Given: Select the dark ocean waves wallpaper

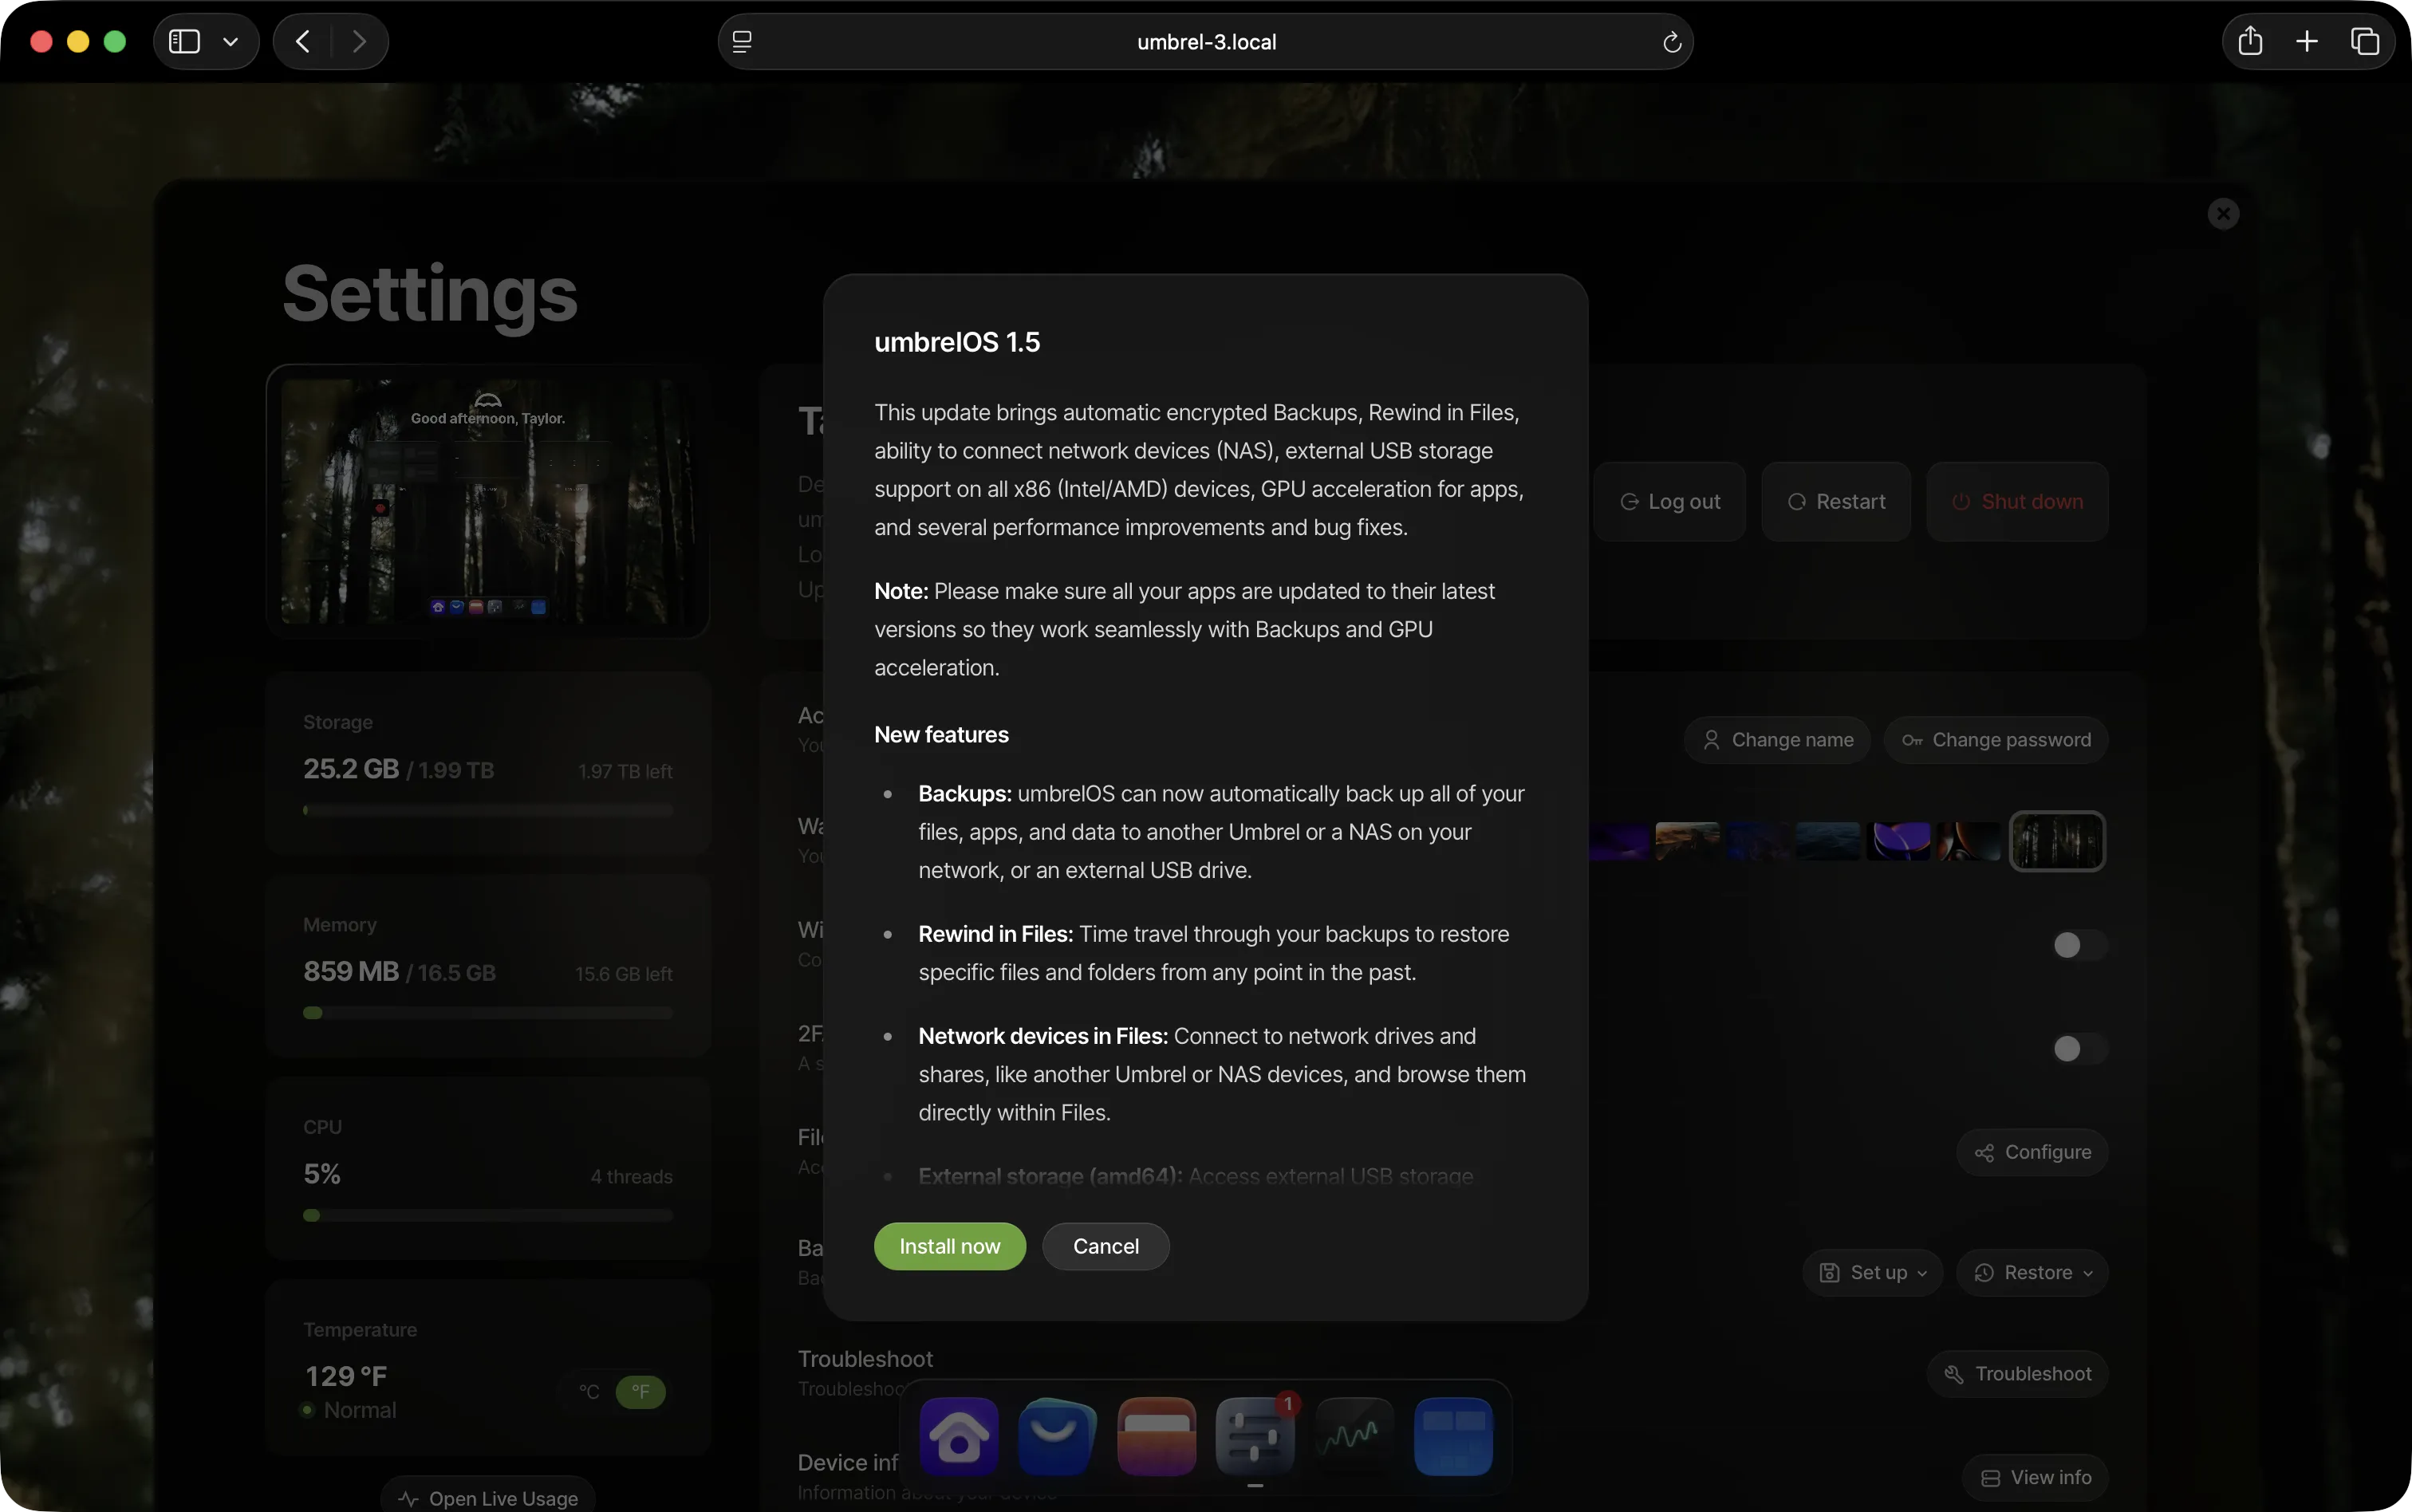Looking at the screenshot, I should click(x=1828, y=841).
